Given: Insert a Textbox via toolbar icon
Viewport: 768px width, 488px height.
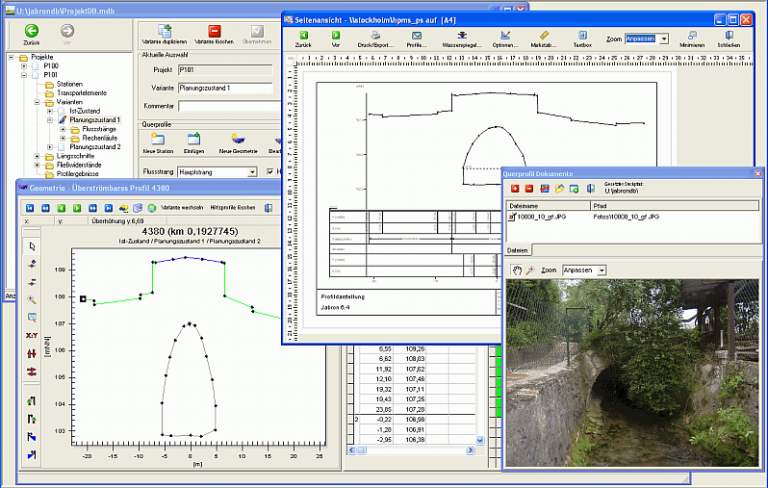Looking at the screenshot, I should click(x=582, y=37).
